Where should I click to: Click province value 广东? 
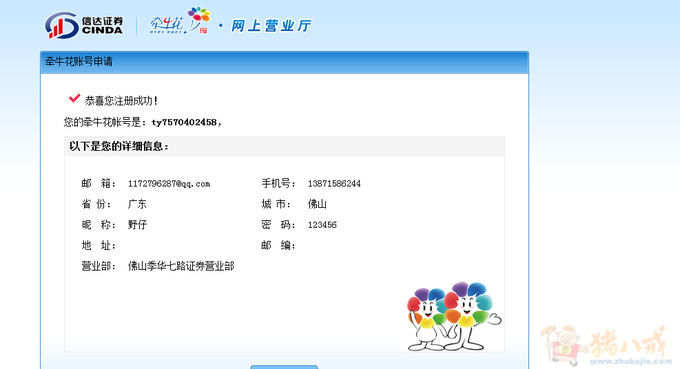coord(137,204)
